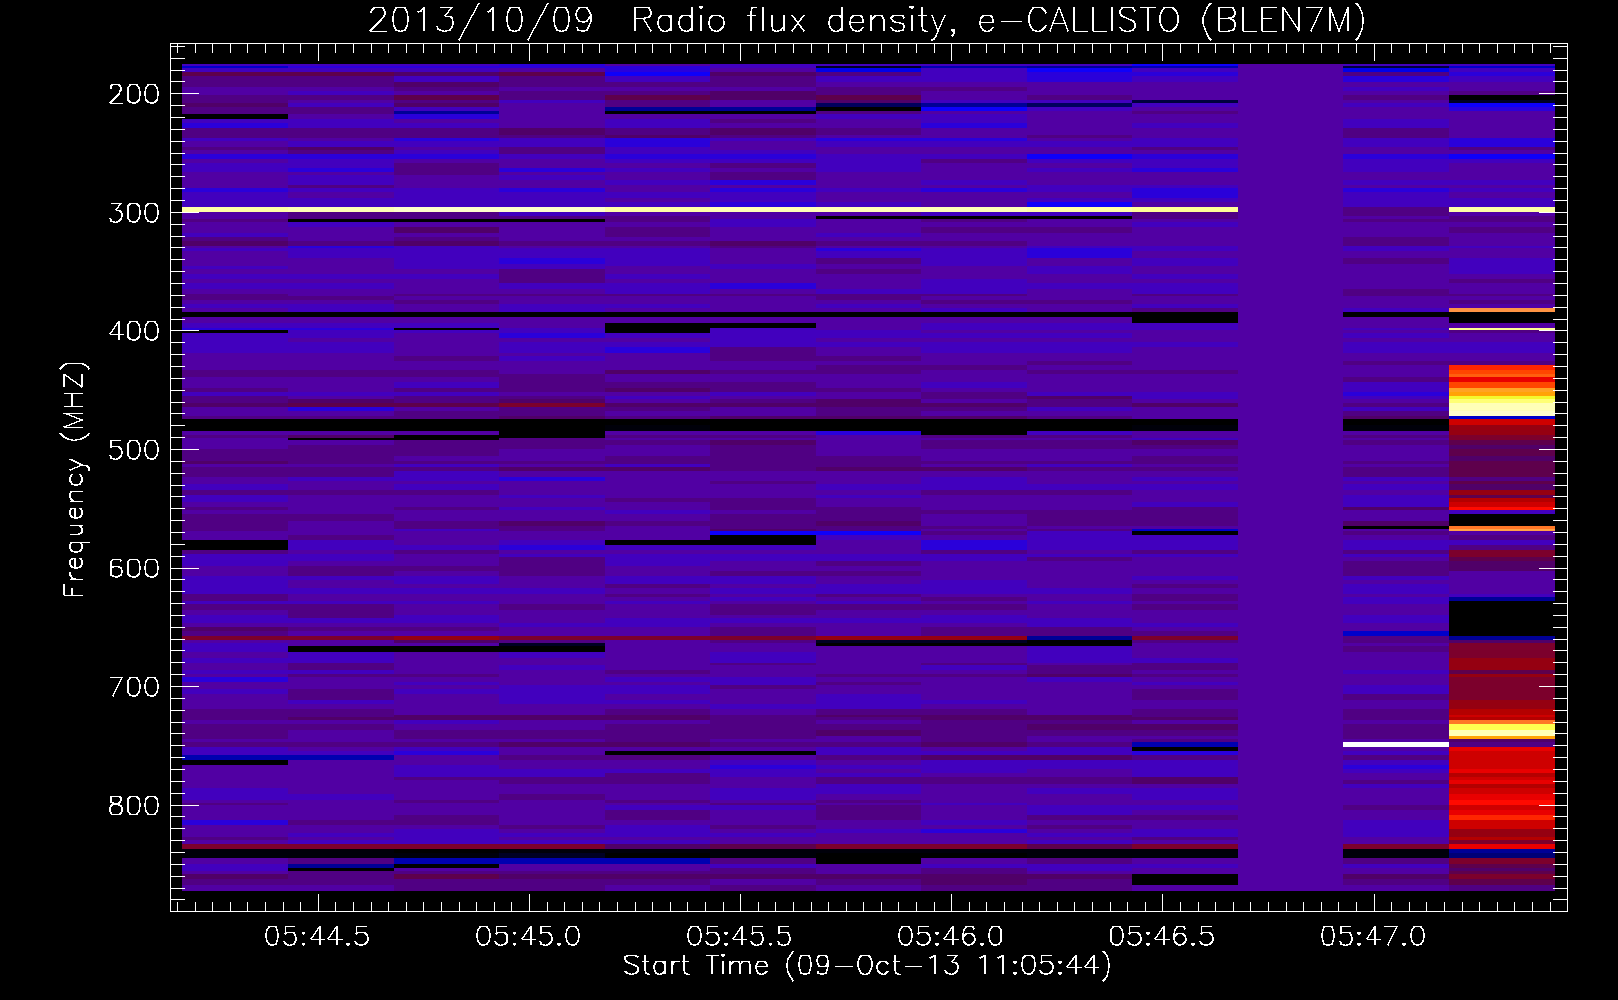Select the 800 frequency tick label
Screen dimensions: 1618x1000
[x=134, y=806]
